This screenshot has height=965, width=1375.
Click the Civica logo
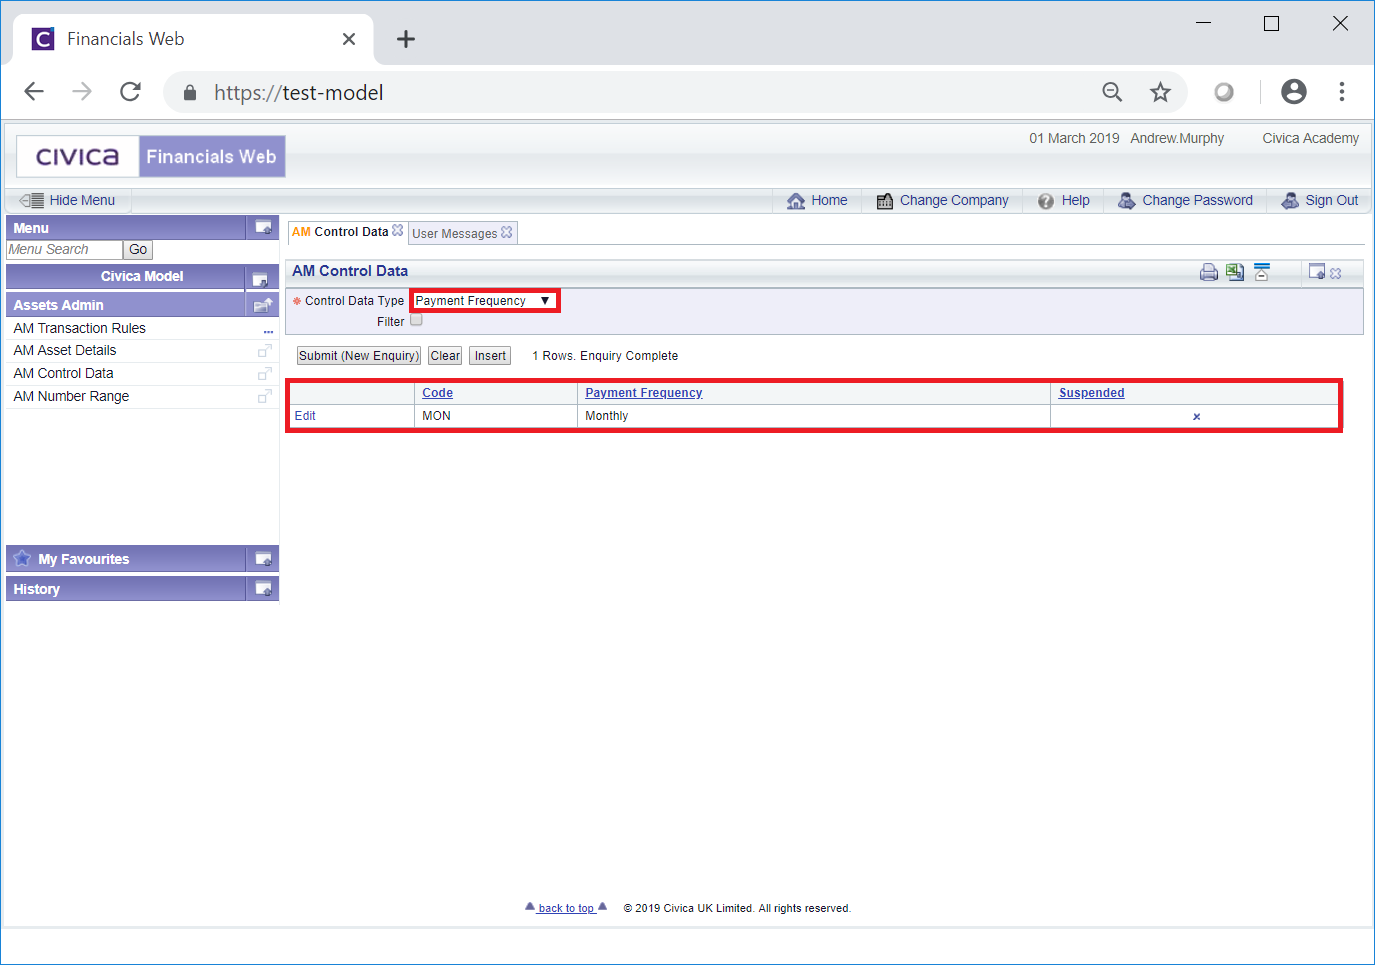pos(78,157)
